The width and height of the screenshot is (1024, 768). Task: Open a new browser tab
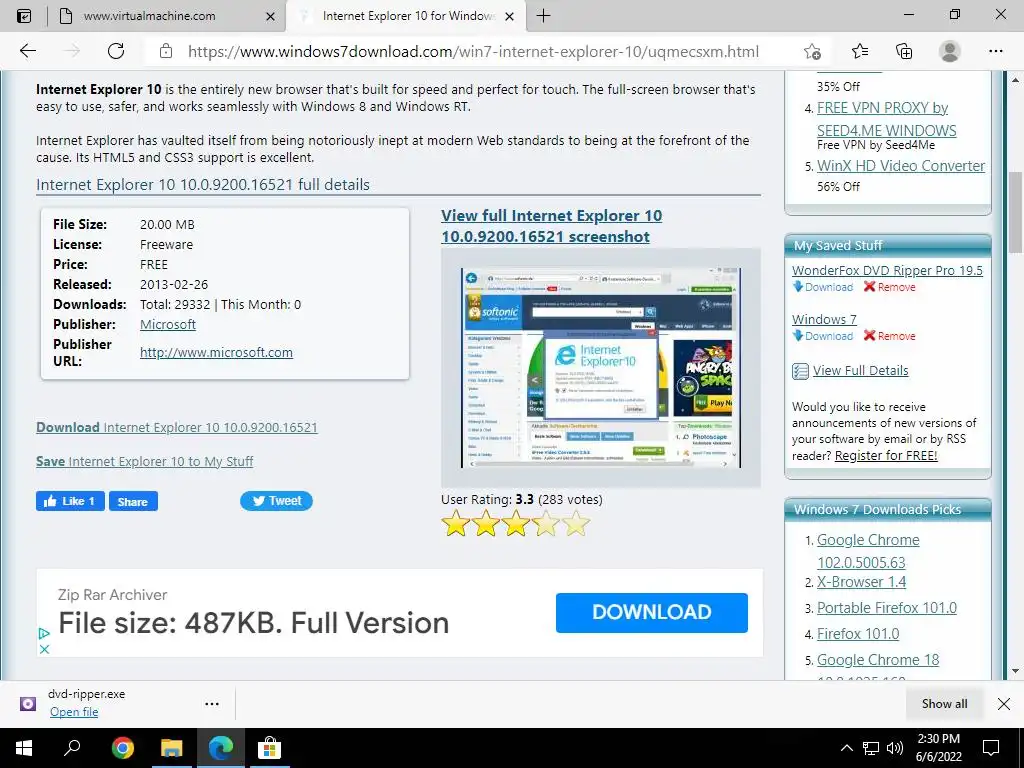click(543, 16)
